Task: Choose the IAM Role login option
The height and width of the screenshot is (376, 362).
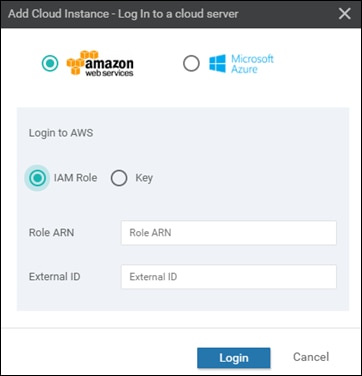Action: 37,178
